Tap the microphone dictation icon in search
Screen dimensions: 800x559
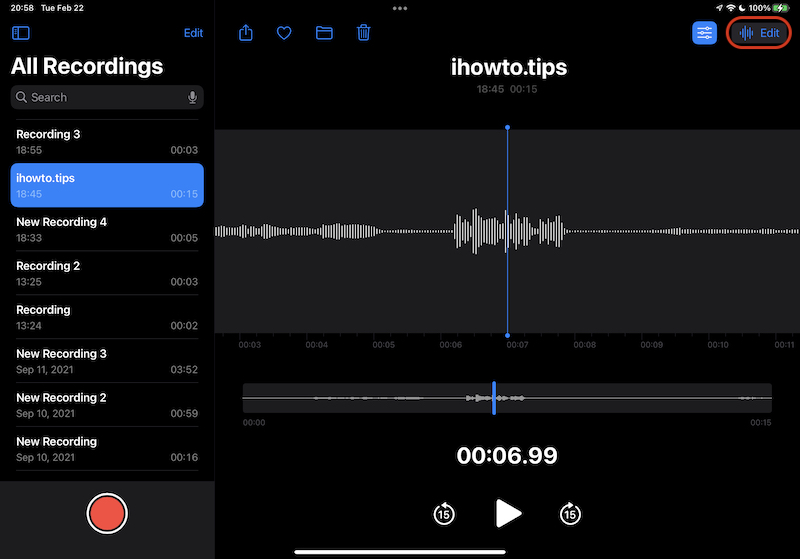tap(192, 97)
